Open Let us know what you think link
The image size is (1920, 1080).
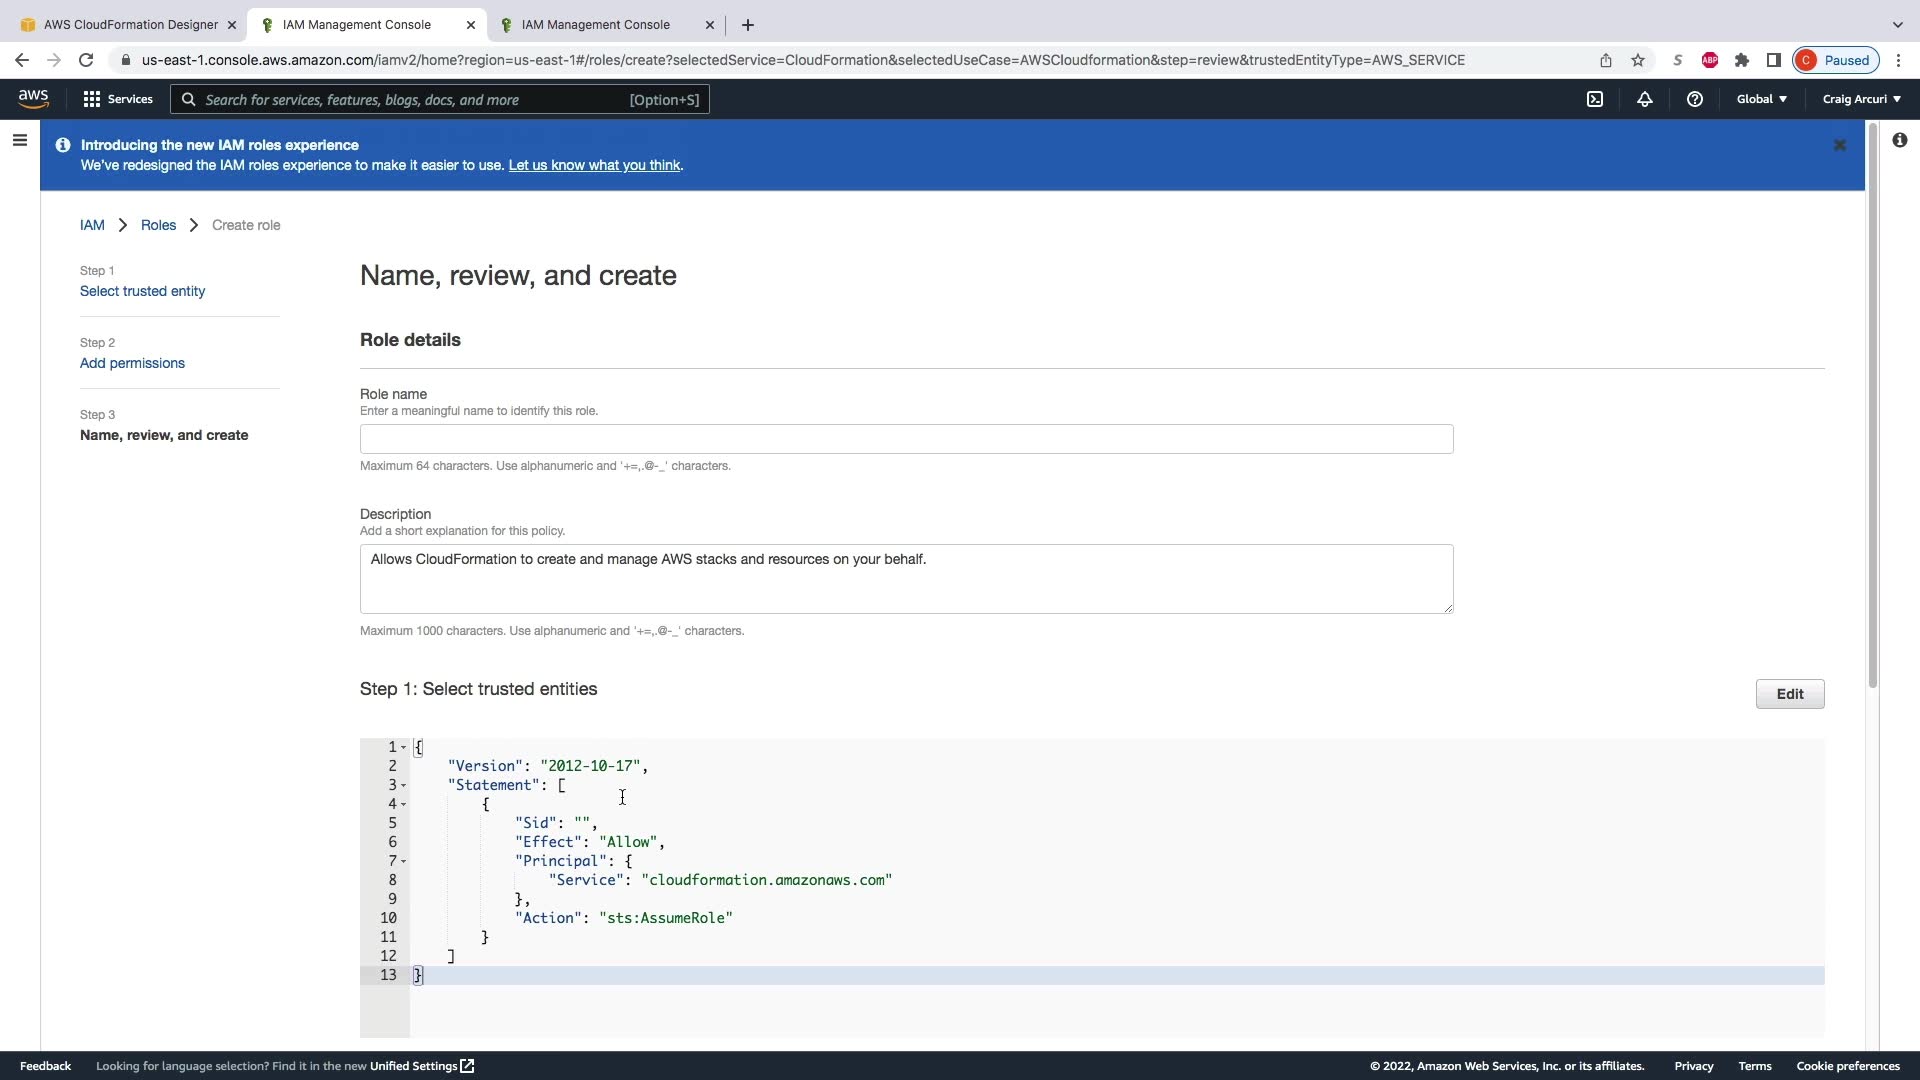(594, 165)
